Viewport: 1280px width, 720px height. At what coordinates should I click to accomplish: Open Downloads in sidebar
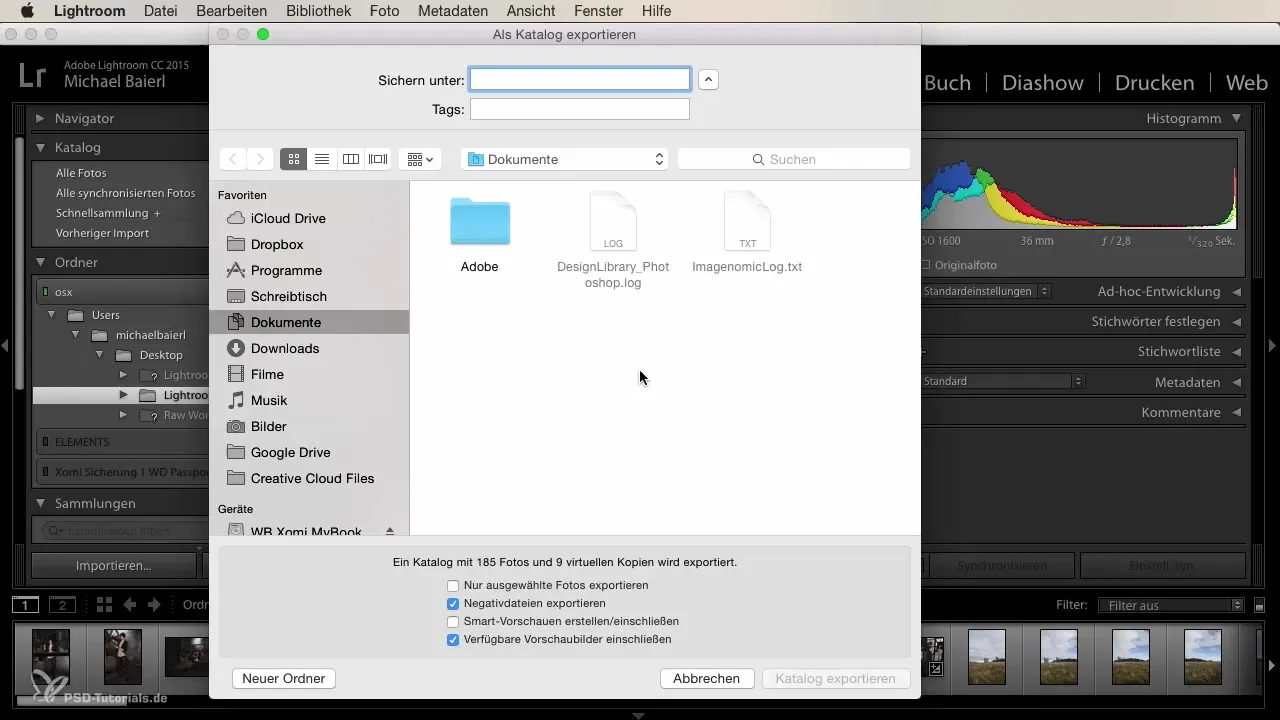click(x=285, y=348)
